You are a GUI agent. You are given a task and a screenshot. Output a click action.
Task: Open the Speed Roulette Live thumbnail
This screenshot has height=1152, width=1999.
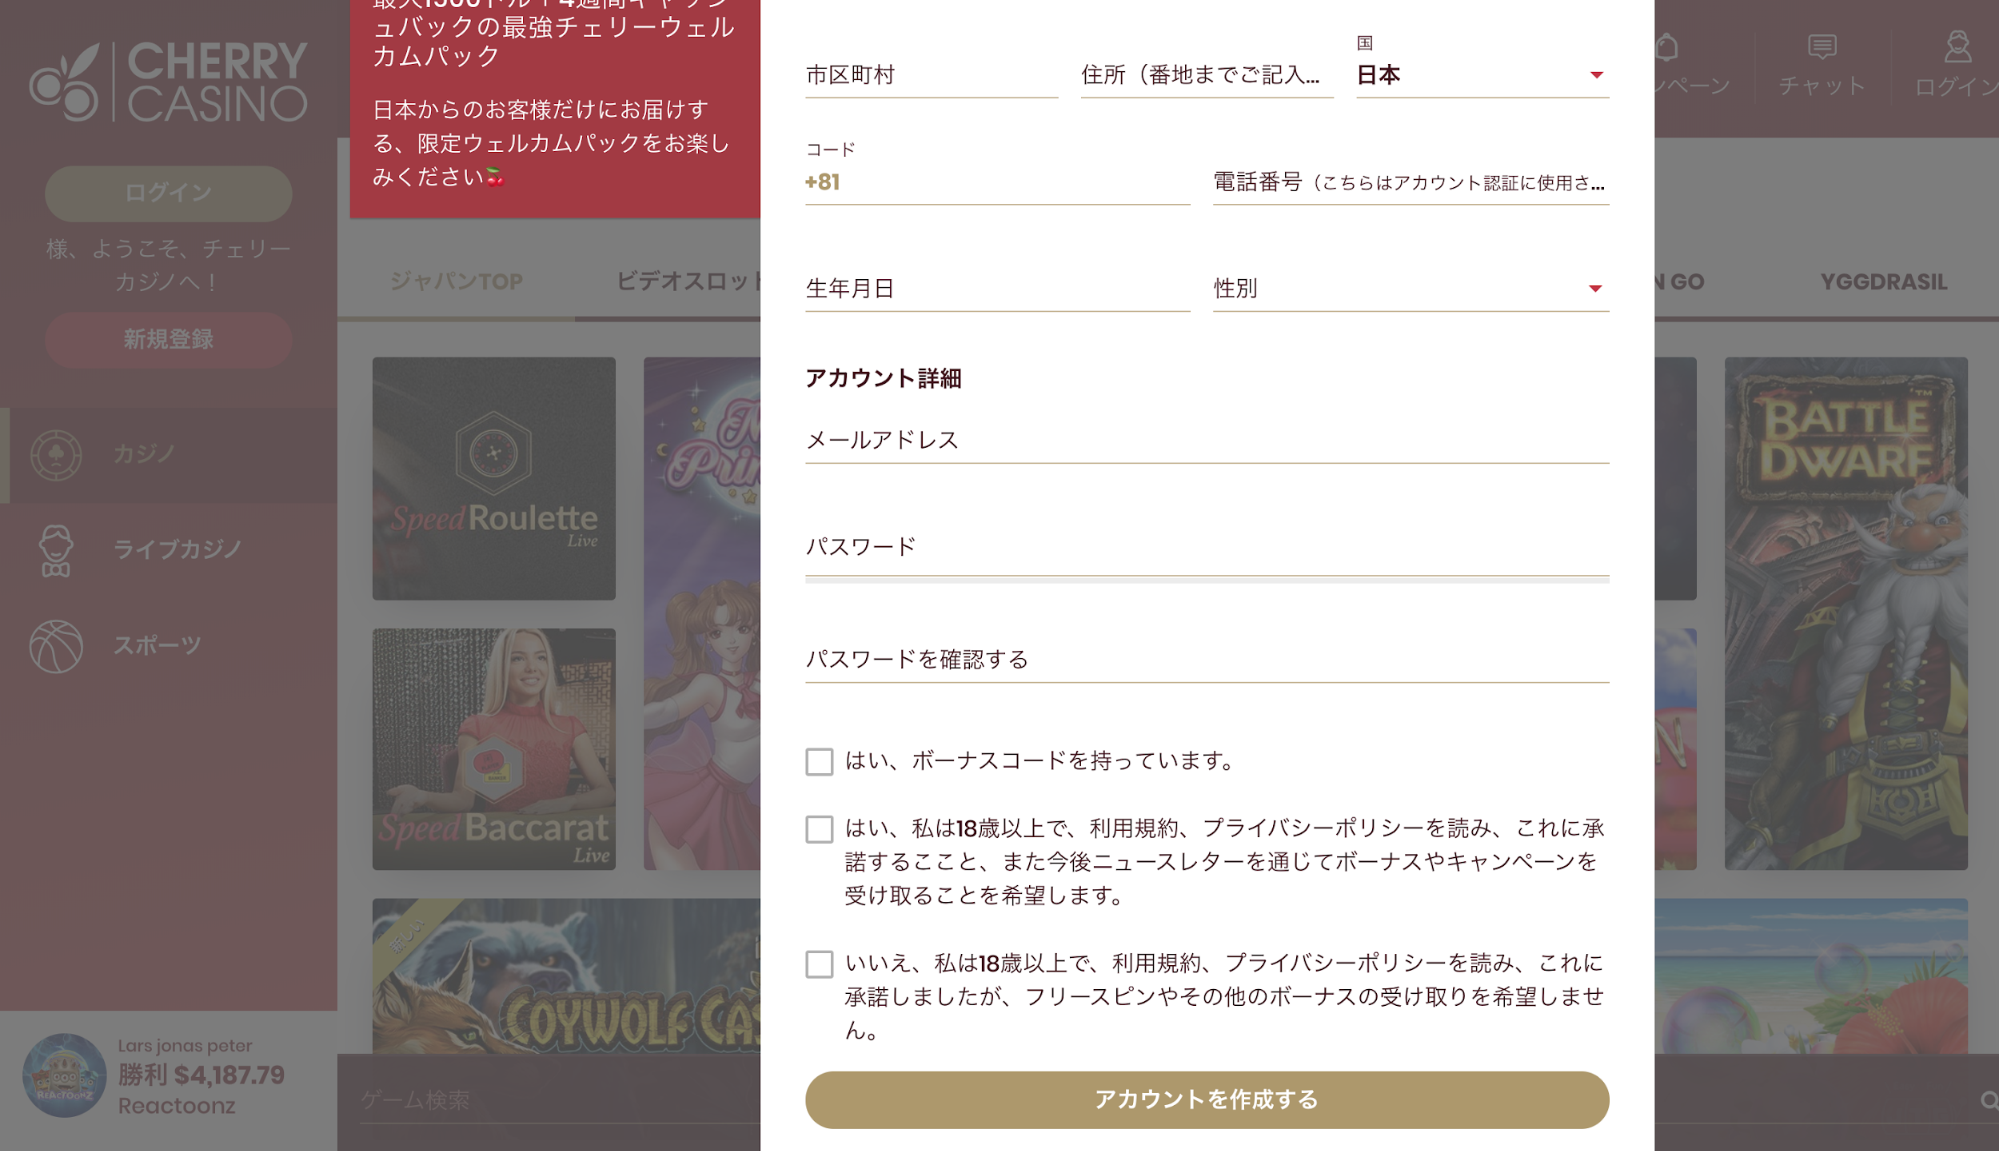[x=494, y=478]
